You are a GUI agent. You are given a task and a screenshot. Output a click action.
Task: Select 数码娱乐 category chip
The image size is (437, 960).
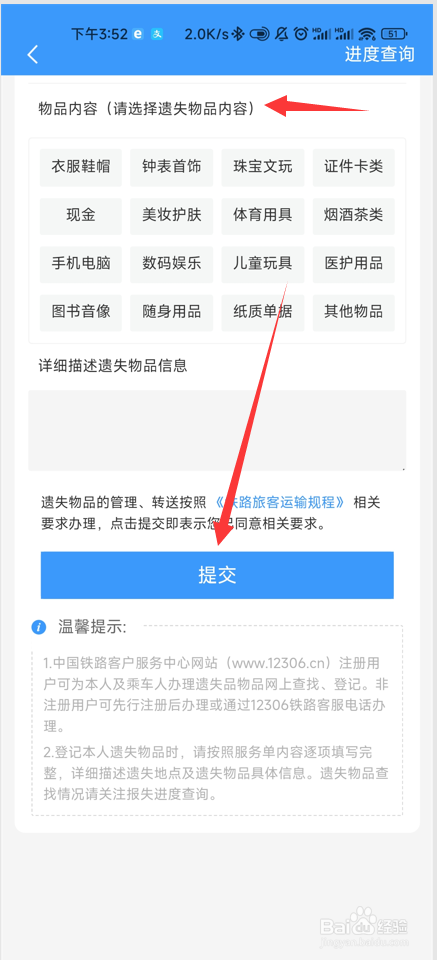tap(171, 264)
